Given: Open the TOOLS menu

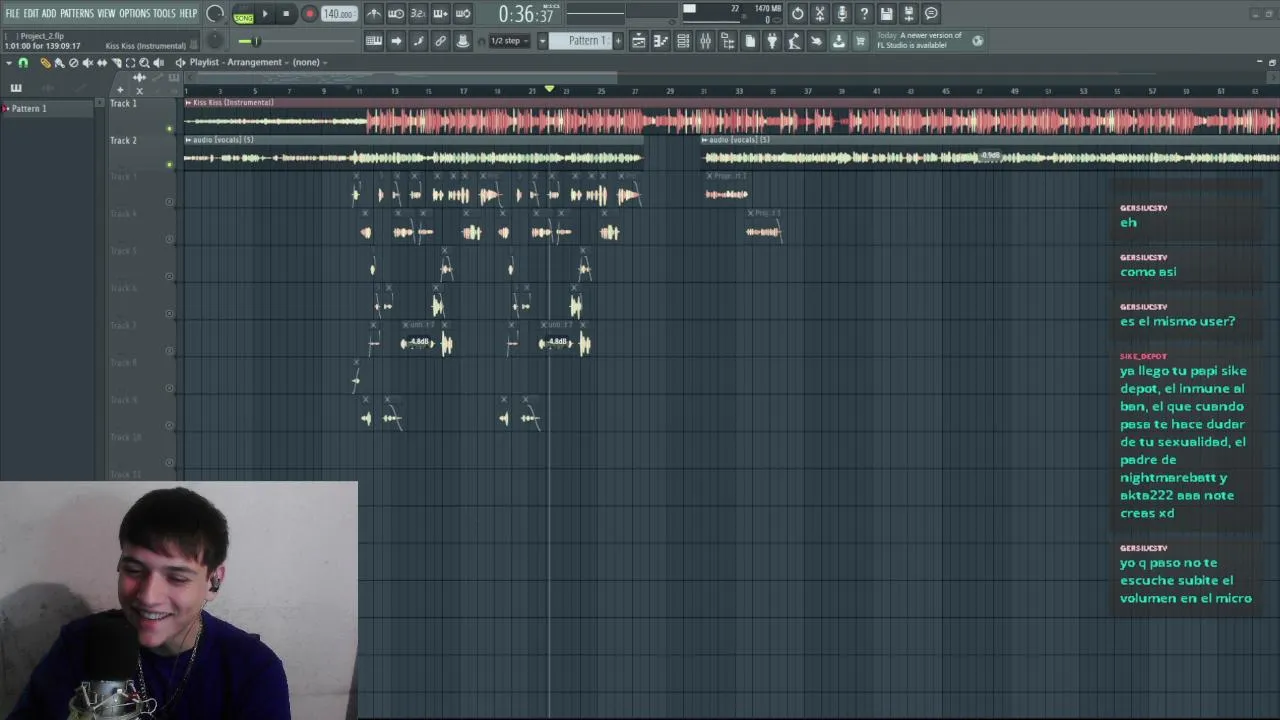Looking at the screenshot, I should (x=164, y=13).
